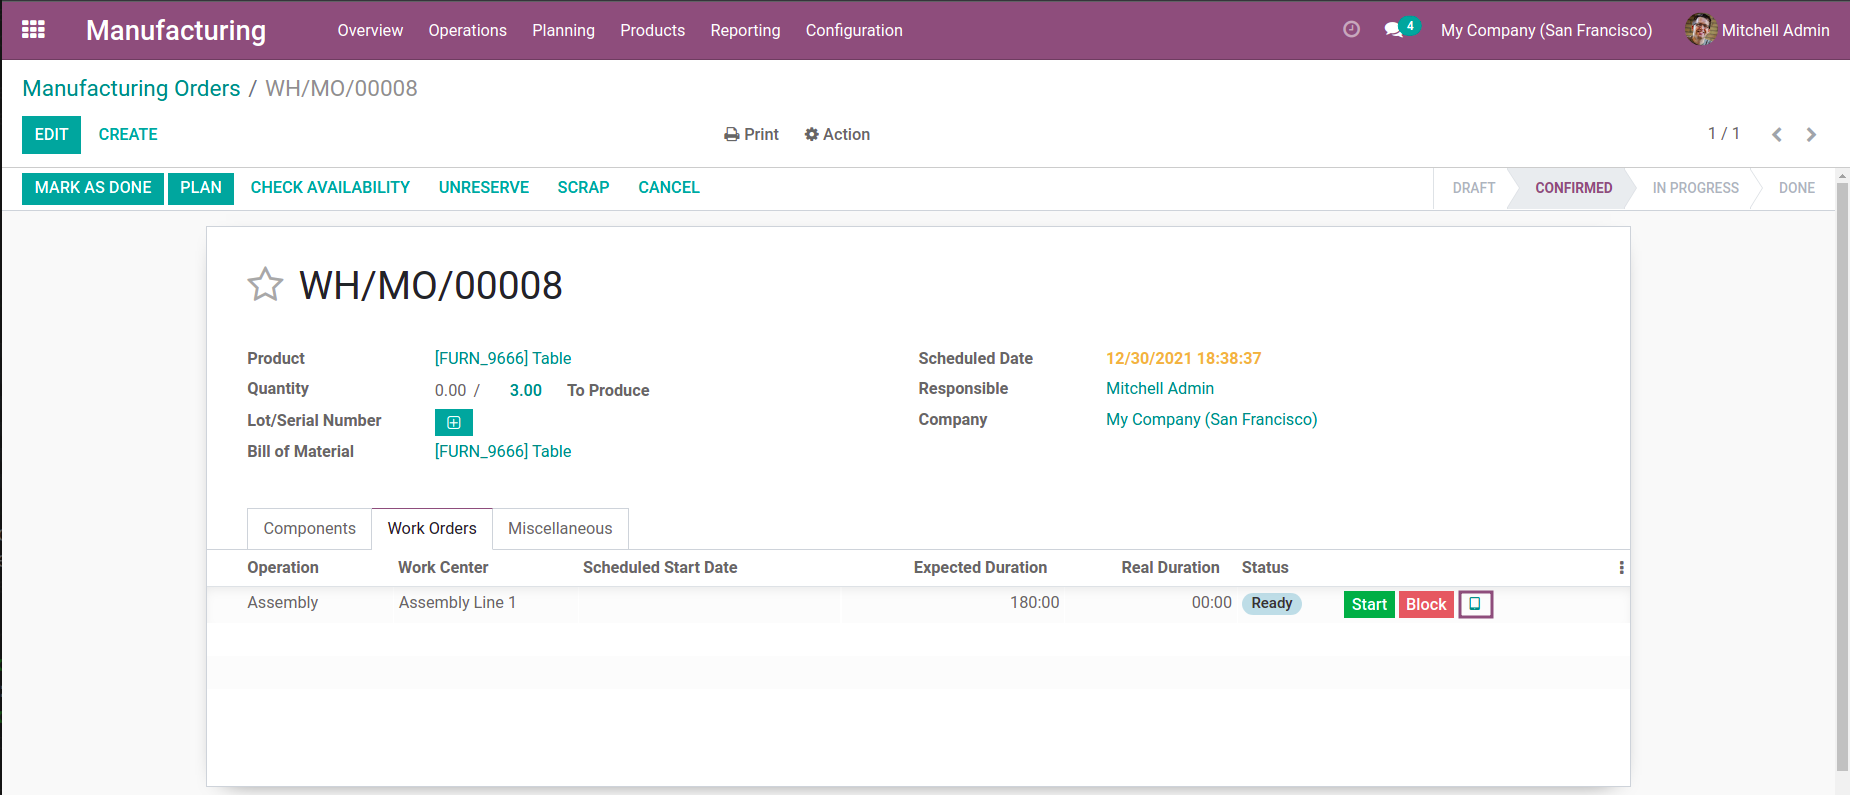This screenshot has width=1850, height=795.
Task: Open the Print dropdown
Action: click(751, 134)
